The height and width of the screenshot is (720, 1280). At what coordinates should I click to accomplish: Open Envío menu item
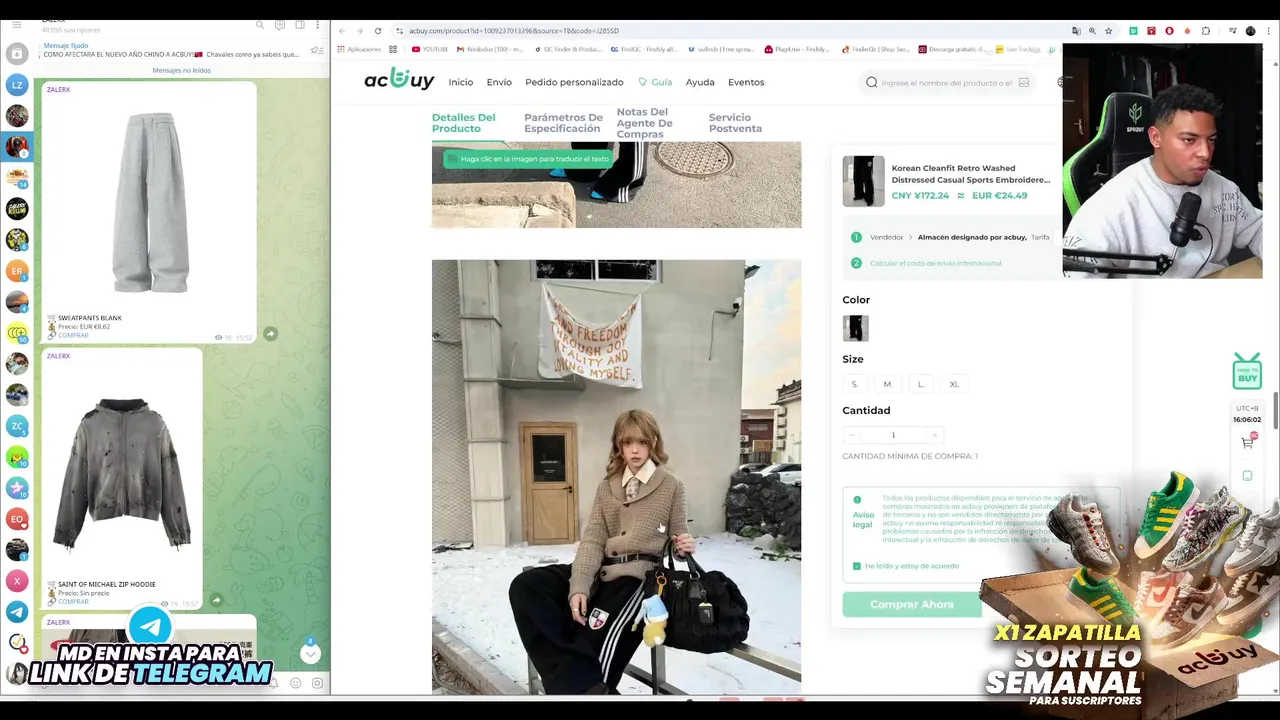point(499,82)
